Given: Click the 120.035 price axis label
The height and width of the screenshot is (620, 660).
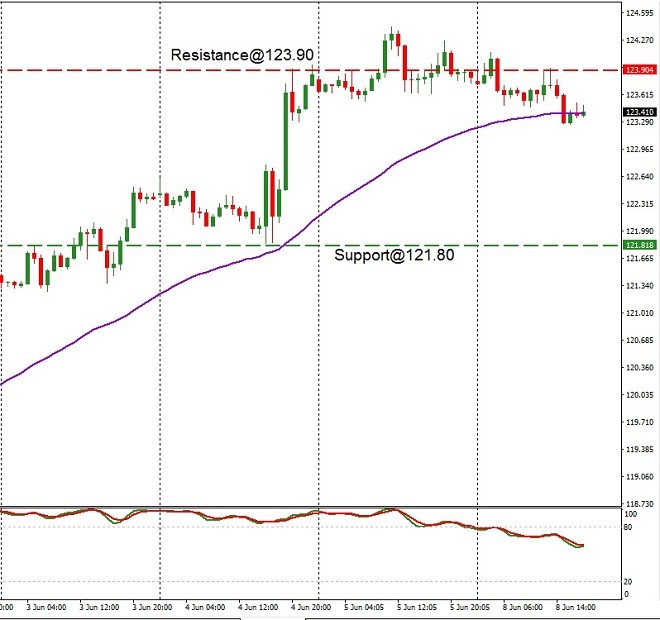Looking at the screenshot, I should click(x=640, y=395).
